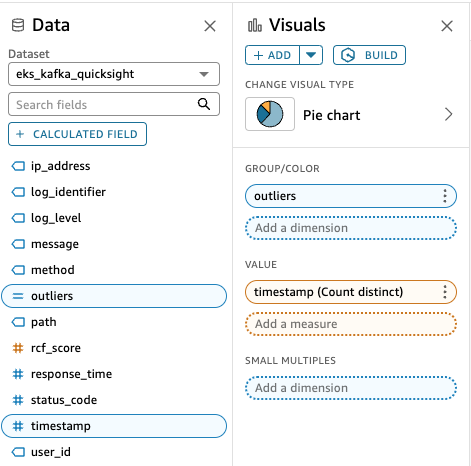Image resolution: width=471 pixels, height=466 pixels.
Task: Click the pie chart visual type thumbnail
Action: (x=270, y=114)
